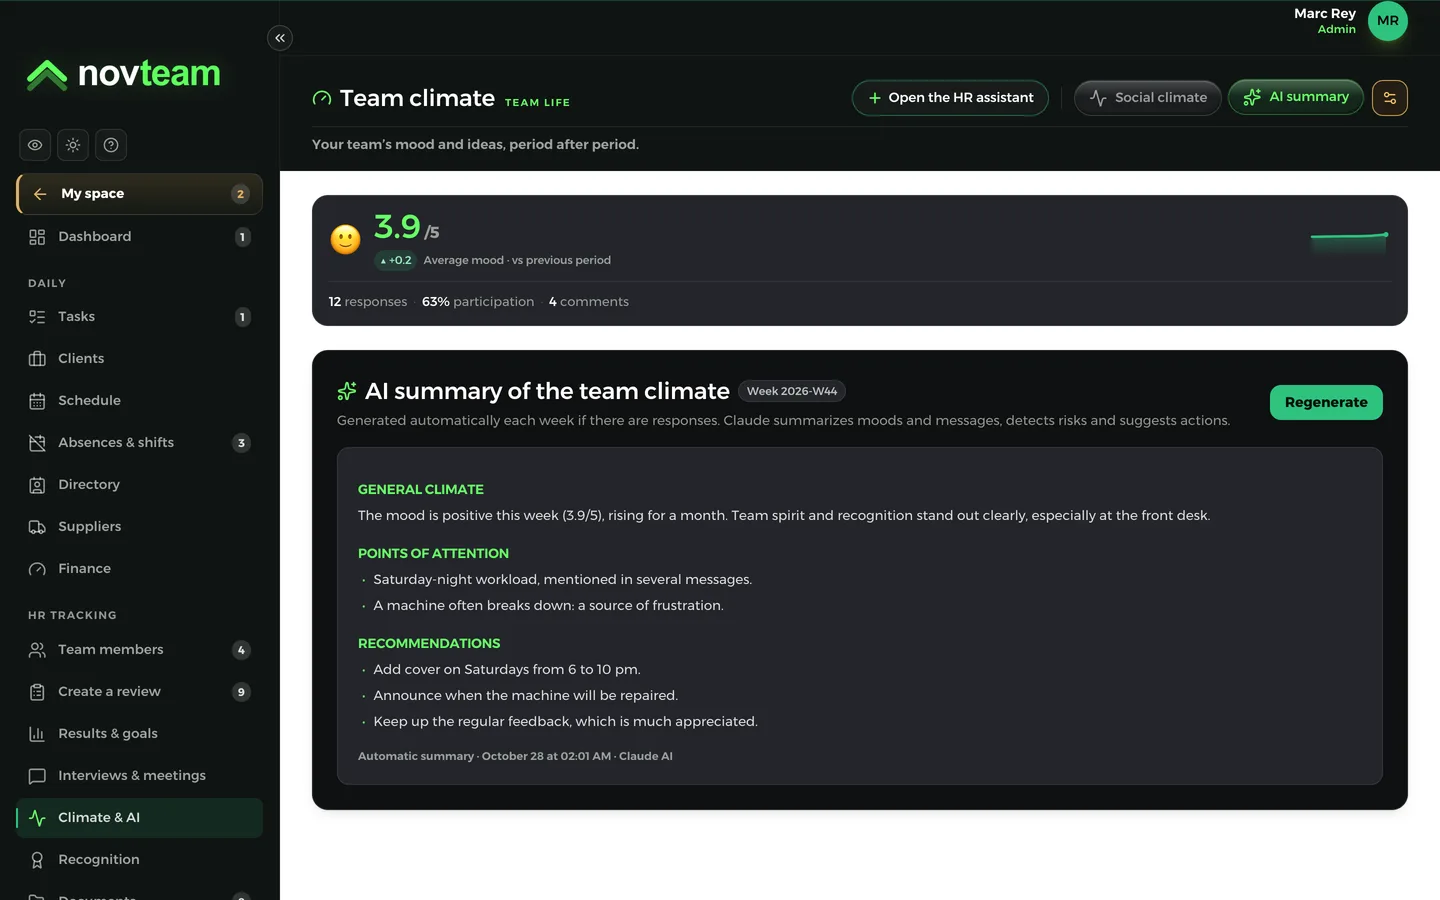Click the Clients briefcase icon

[37, 359]
